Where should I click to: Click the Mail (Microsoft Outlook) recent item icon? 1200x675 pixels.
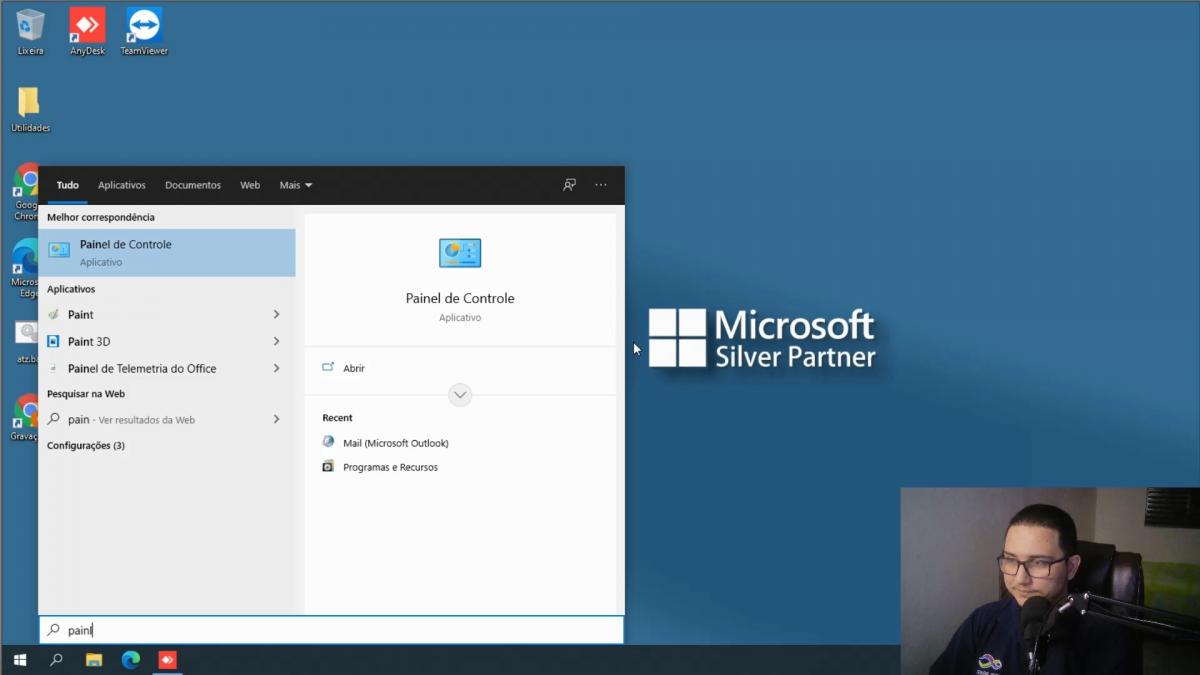tap(328, 442)
